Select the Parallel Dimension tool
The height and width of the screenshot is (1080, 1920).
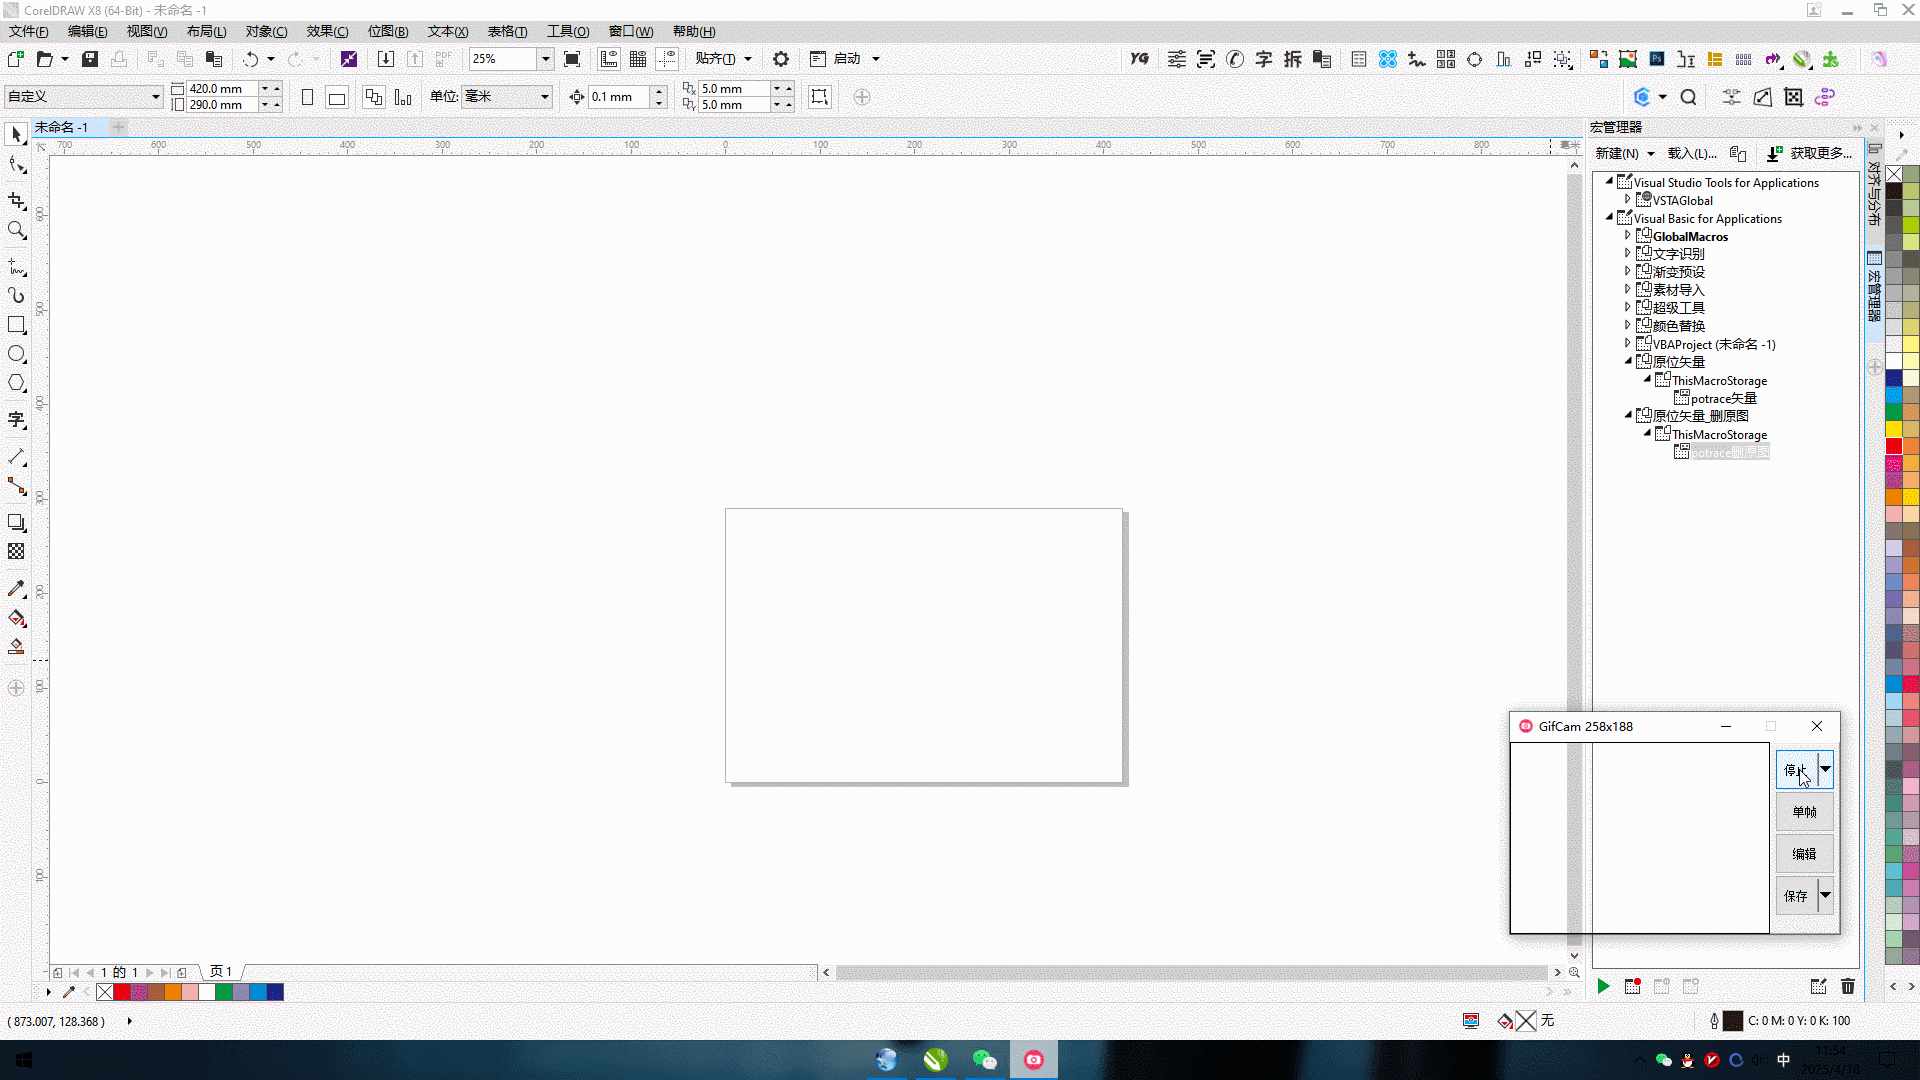coord(16,457)
